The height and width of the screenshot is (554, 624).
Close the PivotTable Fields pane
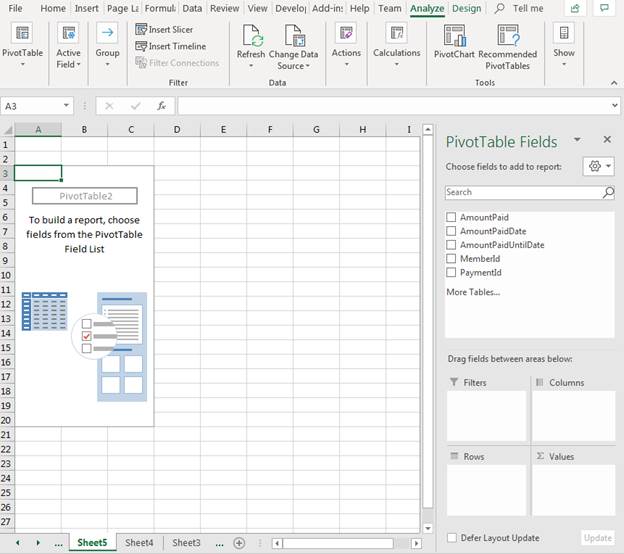click(x=607, y=139)
